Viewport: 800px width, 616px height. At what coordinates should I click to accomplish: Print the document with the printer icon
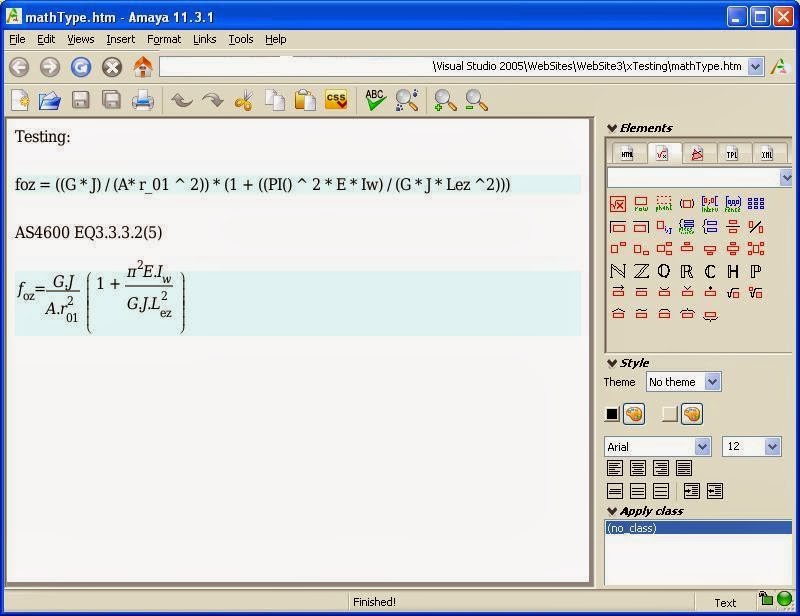pos(142,100)
